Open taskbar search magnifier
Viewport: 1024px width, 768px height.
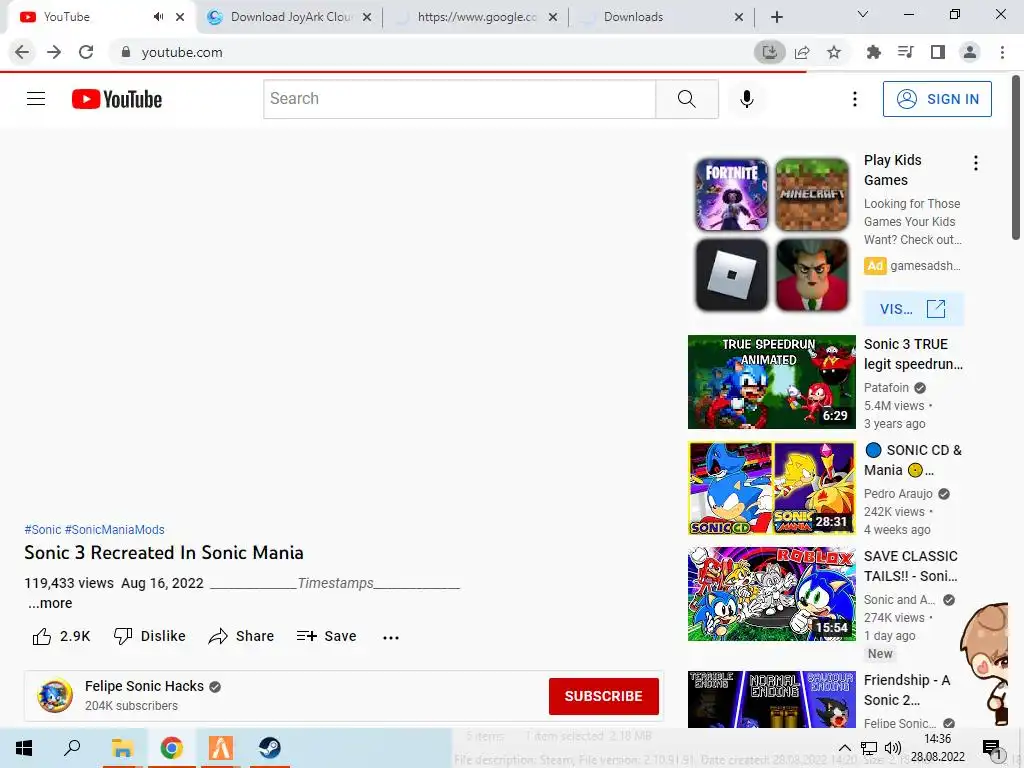(x=72, y=748)
